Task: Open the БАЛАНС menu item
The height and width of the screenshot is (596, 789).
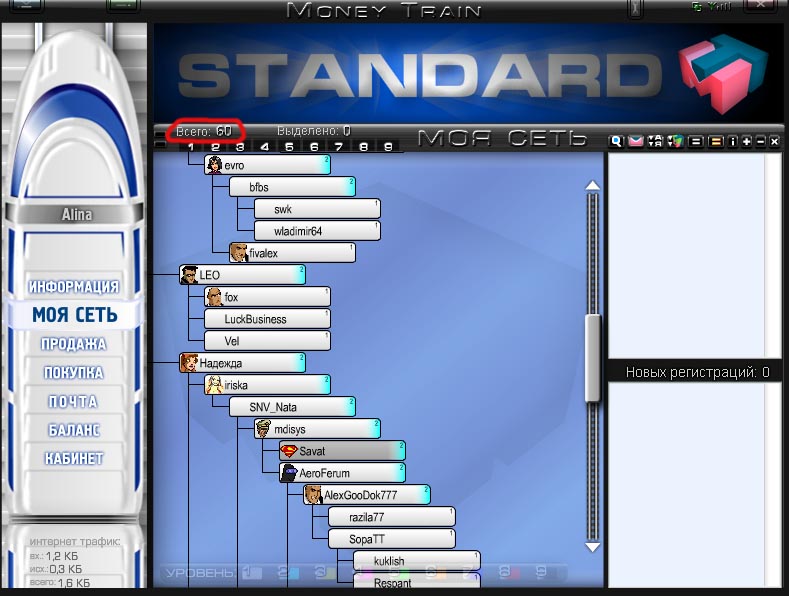Action: click(x=74, y=430)
